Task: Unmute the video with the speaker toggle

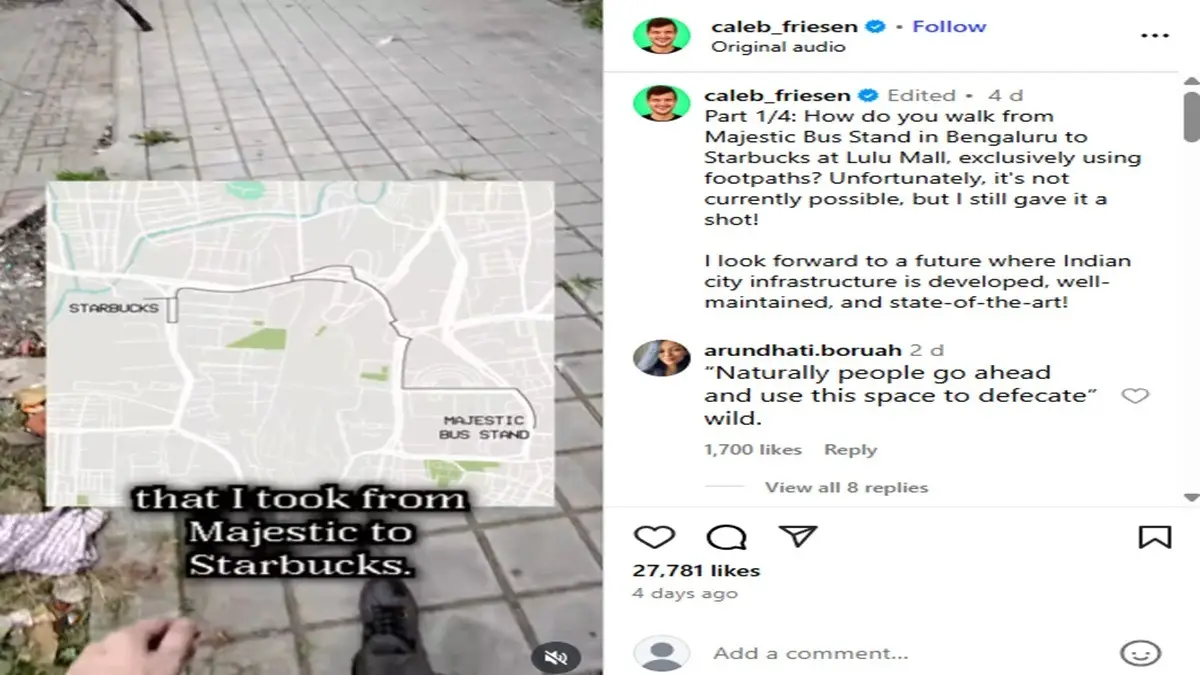Action: [x=556, y=657]
